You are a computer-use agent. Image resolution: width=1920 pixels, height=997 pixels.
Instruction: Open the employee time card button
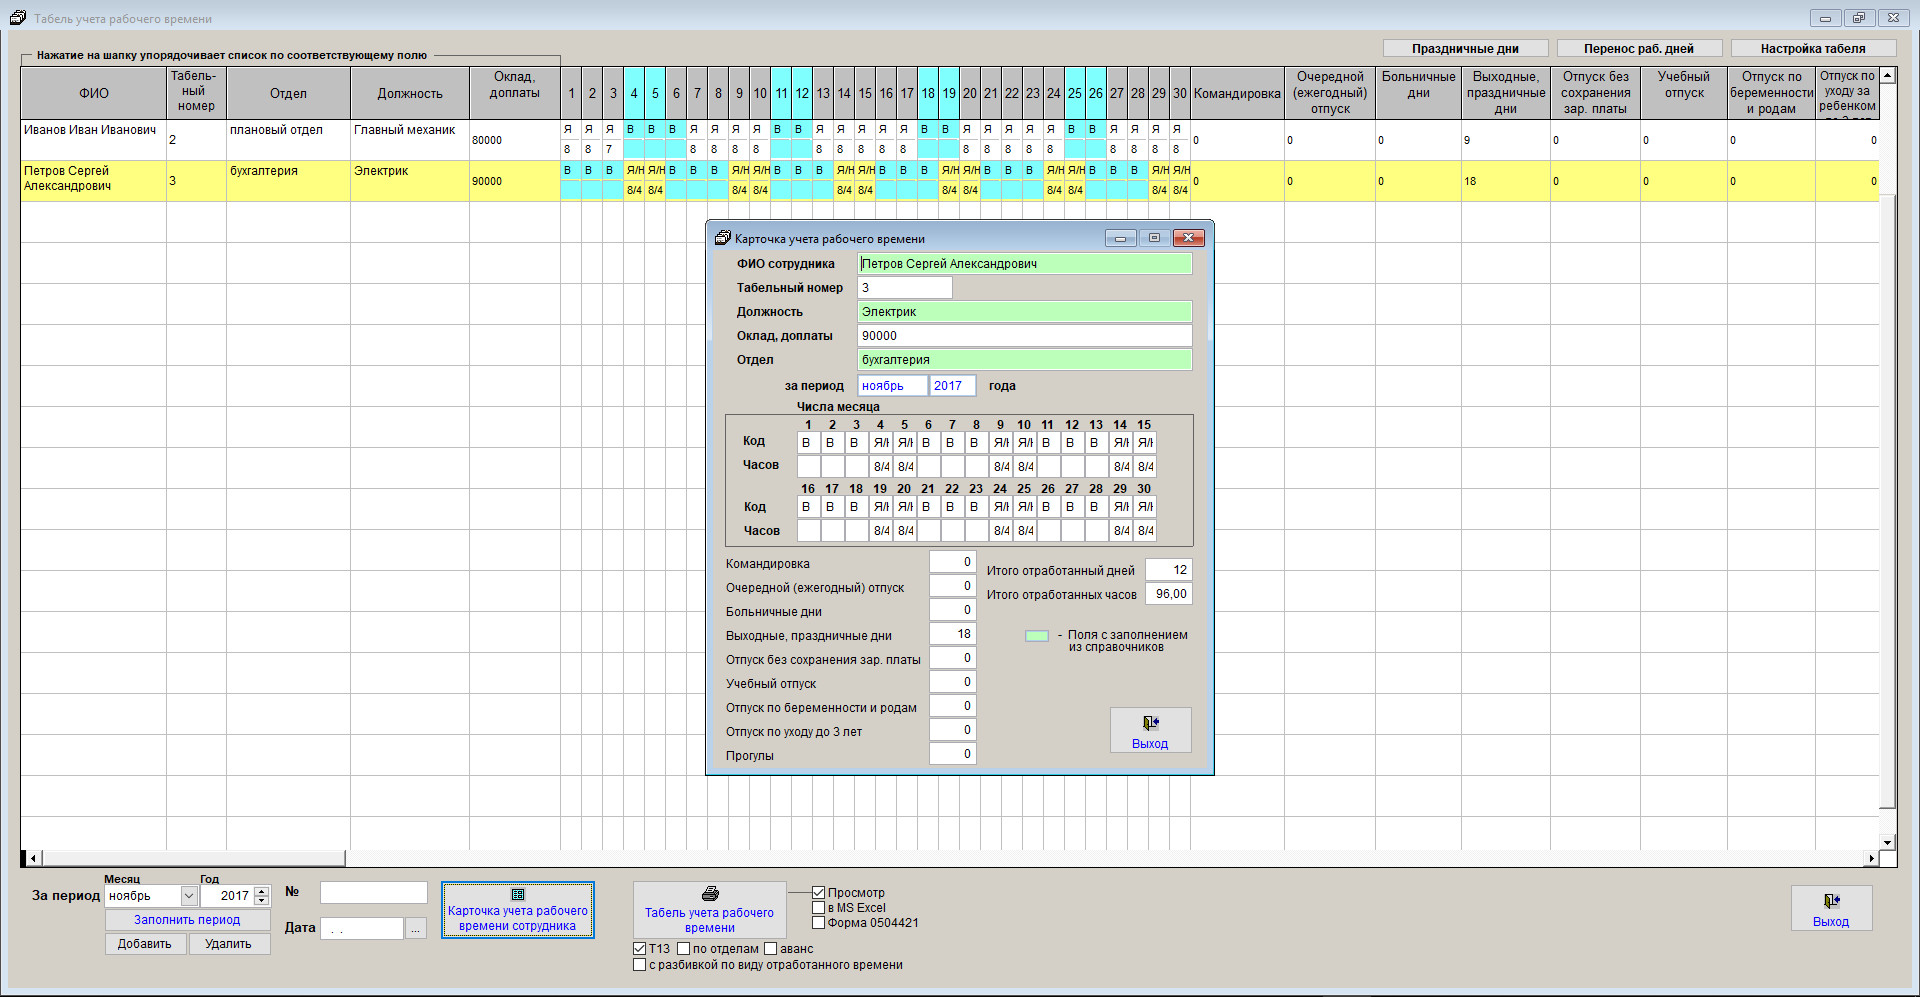point(517,910)
